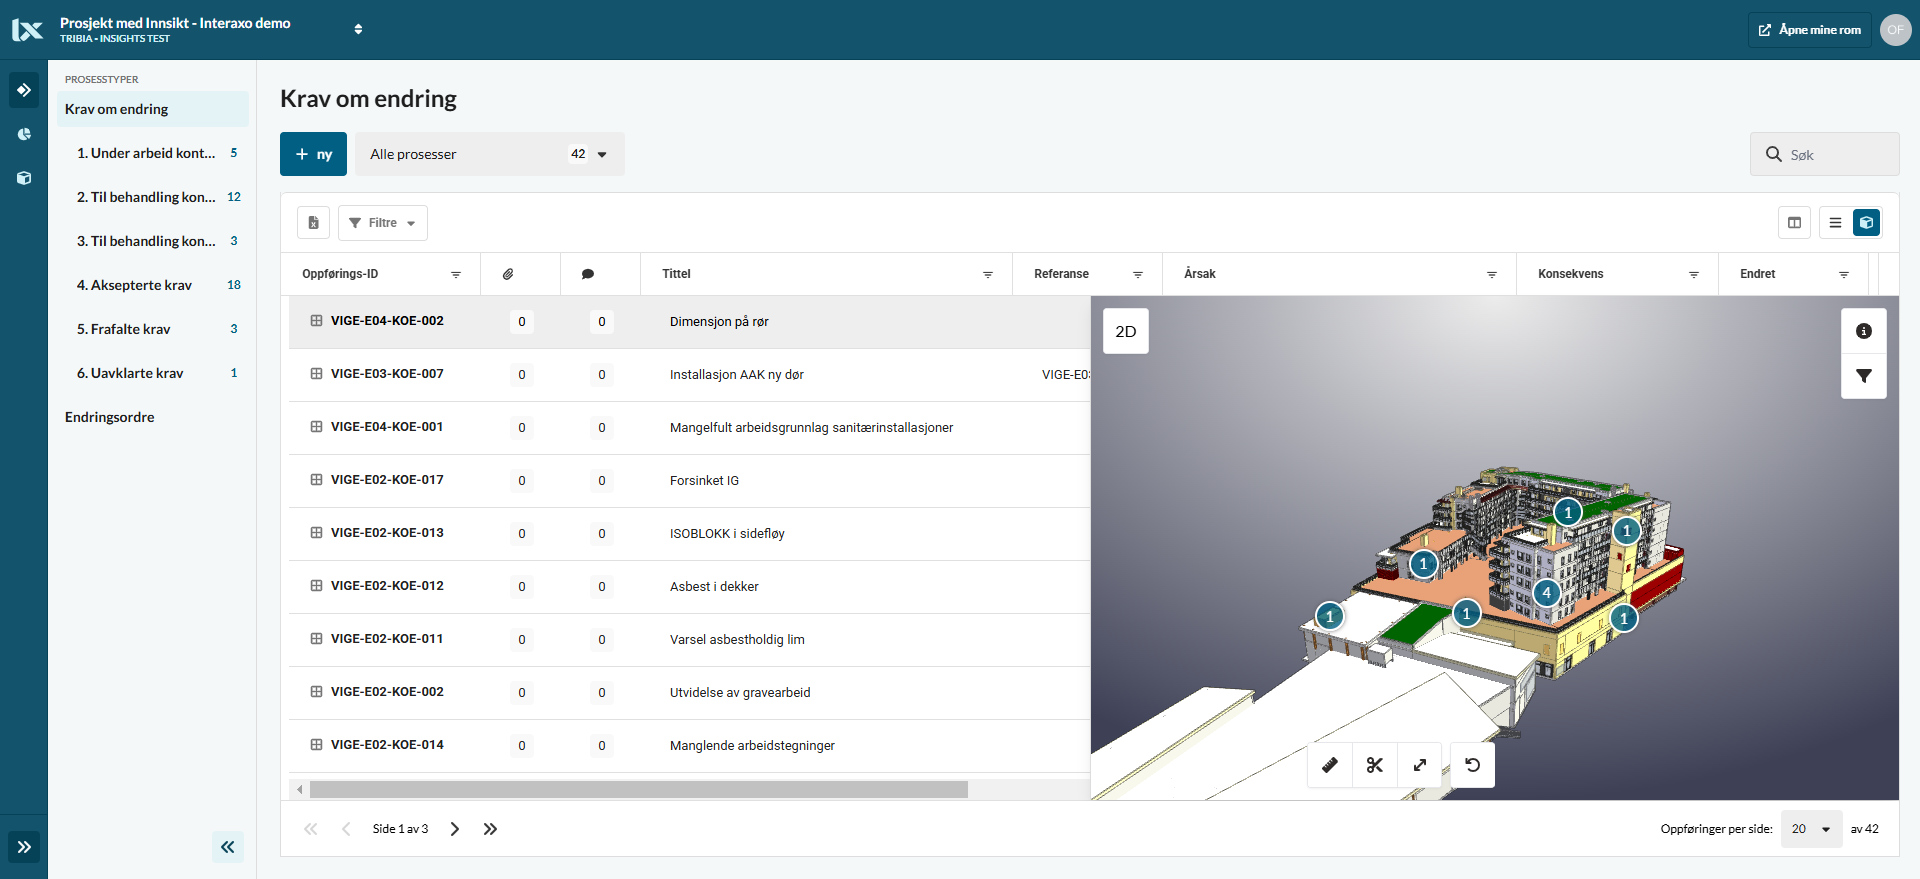Click the '+ ny' button

pyautogui.click(x=313, y=154)
